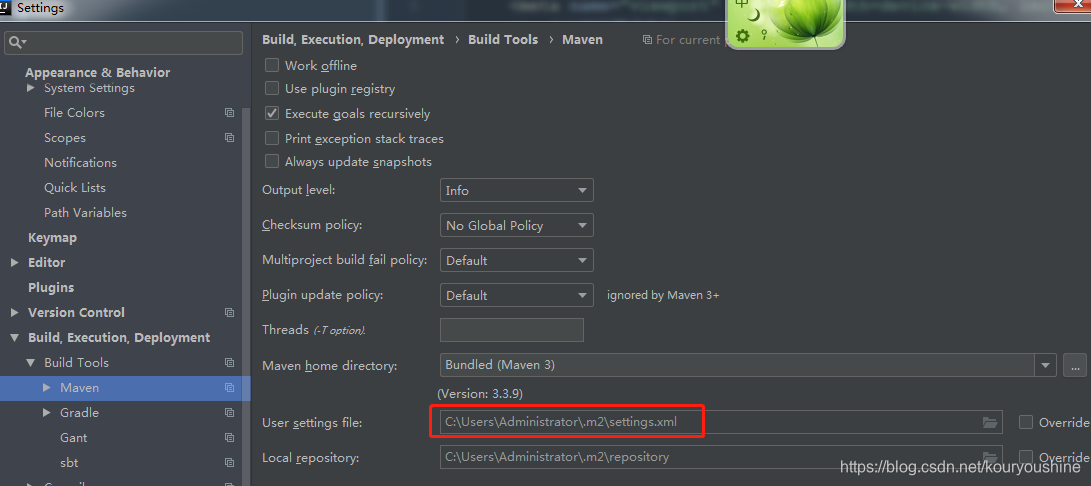Open the Multiproject build fail policy dropdown

tap(516, 260)
